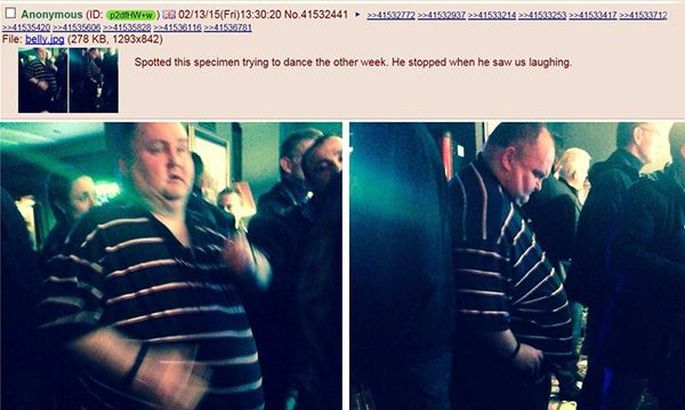Follow reply link >>41535606
The image size is (685, 410).
tap(76, 28)
